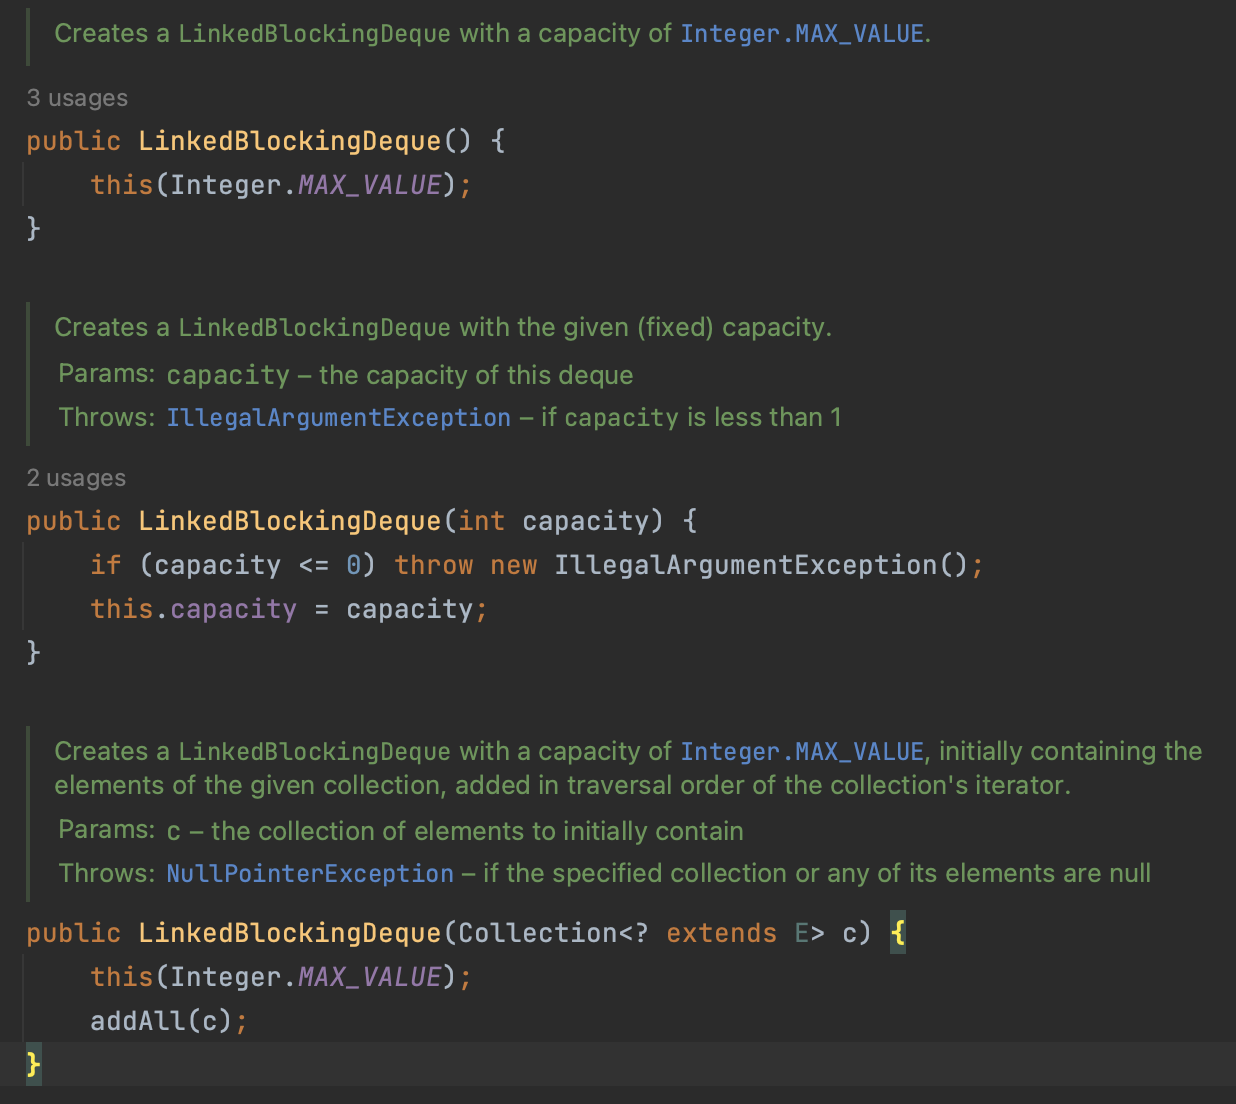1236x1104 pixels.
Task: Click the 'extends' keyword
Action: click(721, 933)
